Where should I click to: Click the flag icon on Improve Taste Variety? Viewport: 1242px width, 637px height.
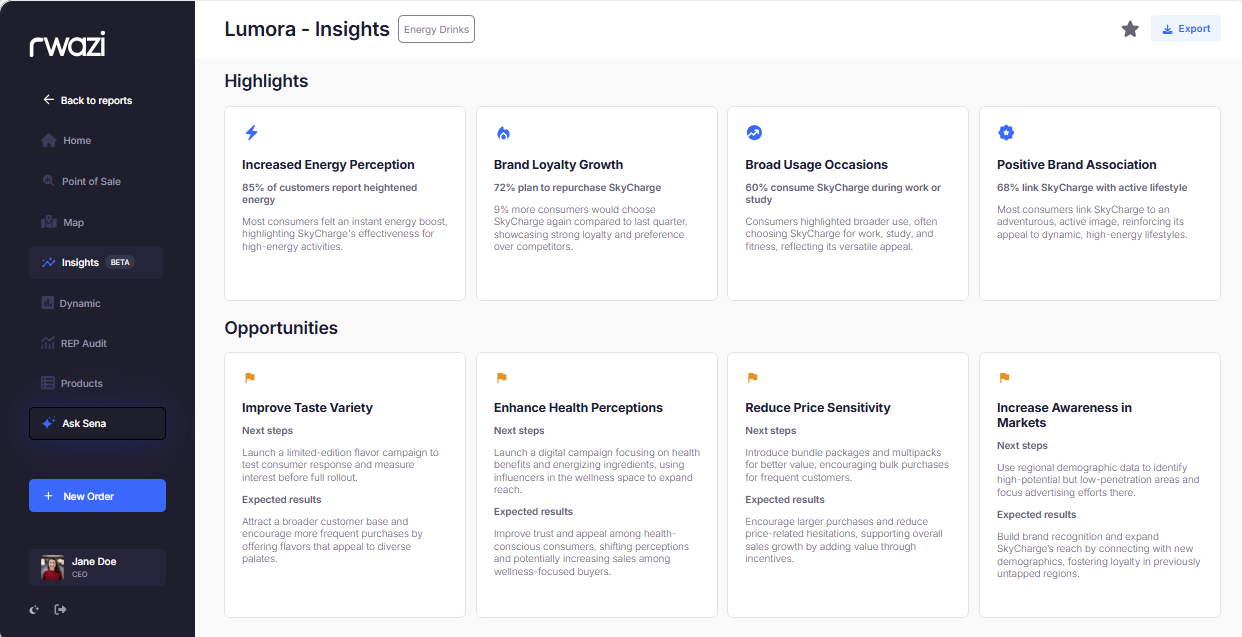click(250, 378)
